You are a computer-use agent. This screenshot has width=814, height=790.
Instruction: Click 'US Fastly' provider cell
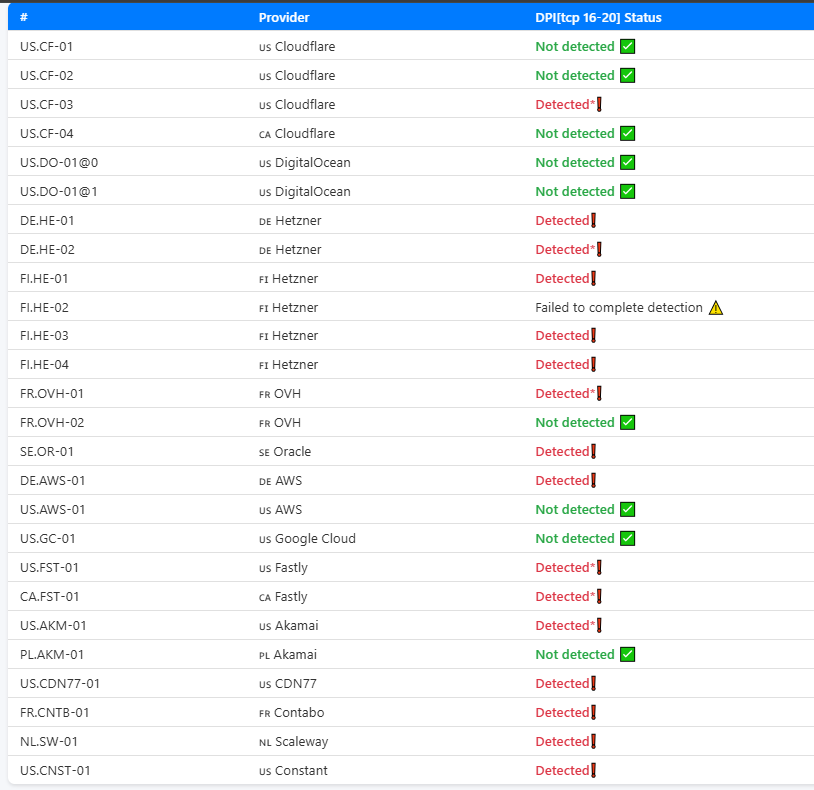pyautogui.click(x=283, y=568)
